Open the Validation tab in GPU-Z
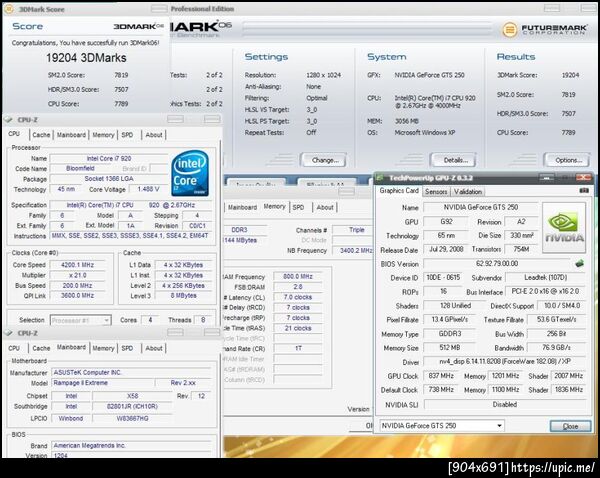 click(x=468, y=191)
